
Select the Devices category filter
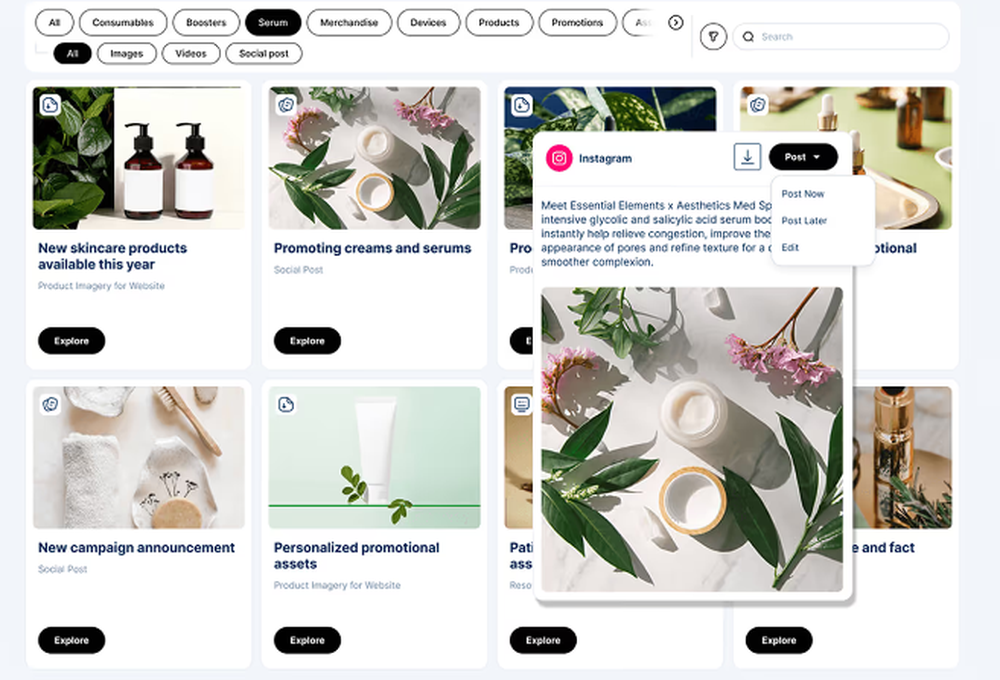click(x=428, y=22)
